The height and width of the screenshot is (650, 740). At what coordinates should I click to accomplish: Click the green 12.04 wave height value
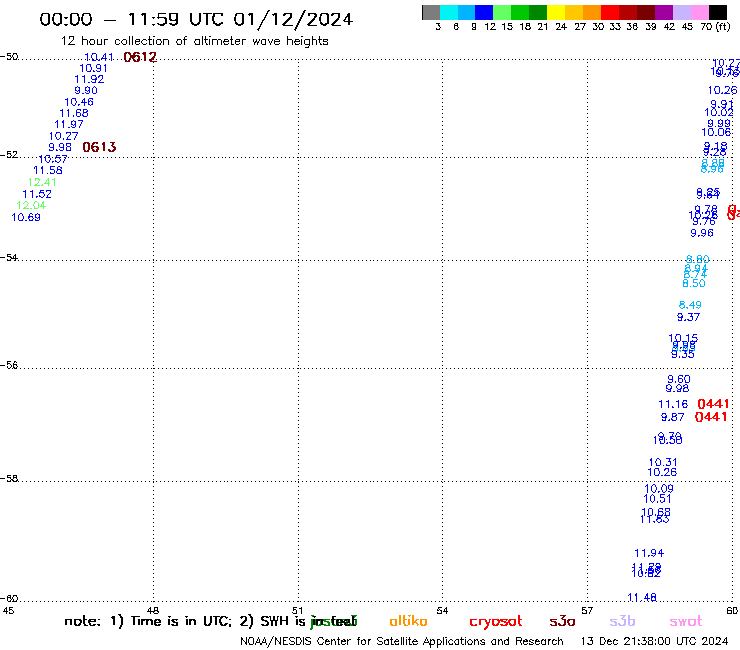pos(31,205)
